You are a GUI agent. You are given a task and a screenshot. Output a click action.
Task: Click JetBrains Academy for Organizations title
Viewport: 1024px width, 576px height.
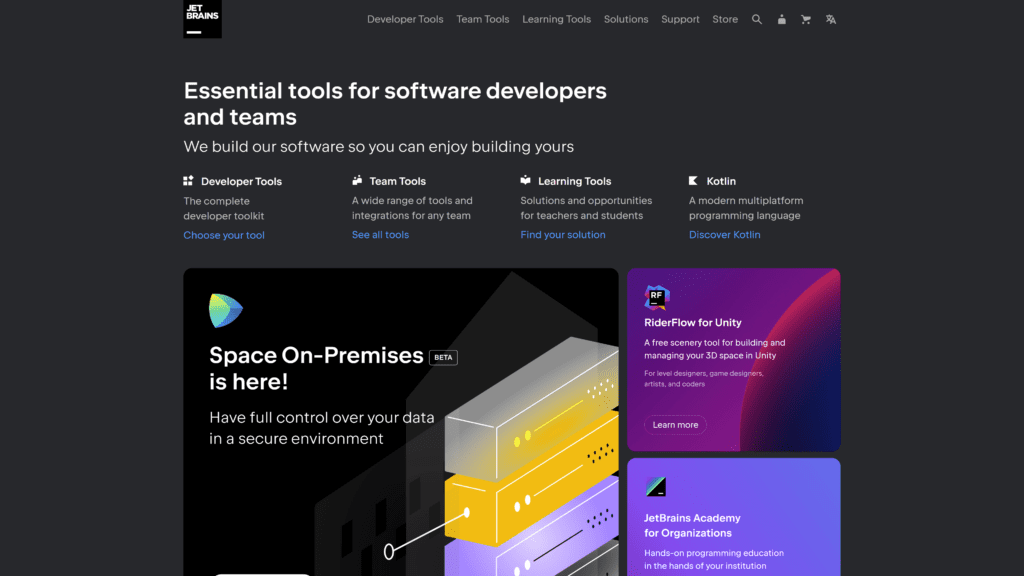(x=692, y=526)
